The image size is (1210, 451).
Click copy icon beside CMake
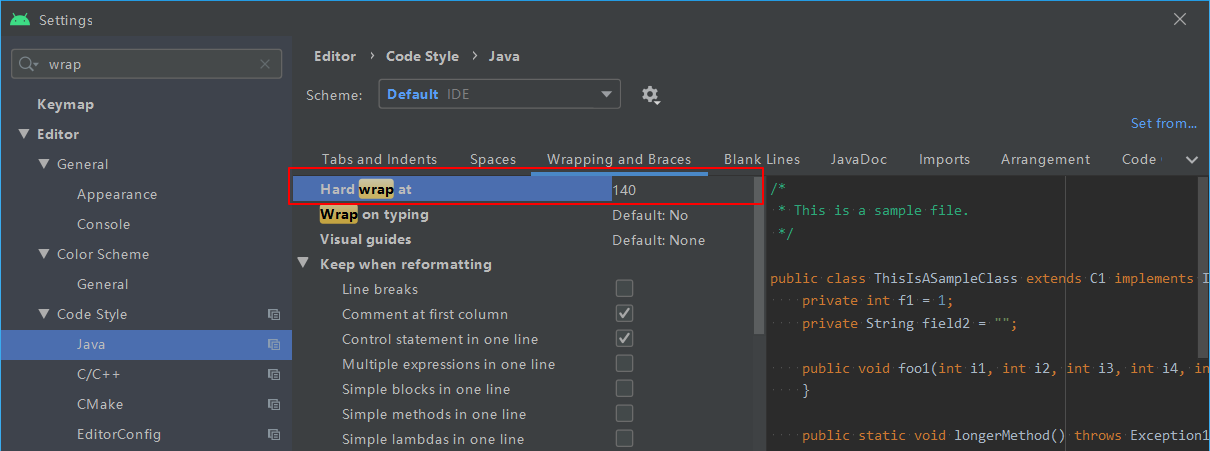pyautogui.click(x=274, y=404)
